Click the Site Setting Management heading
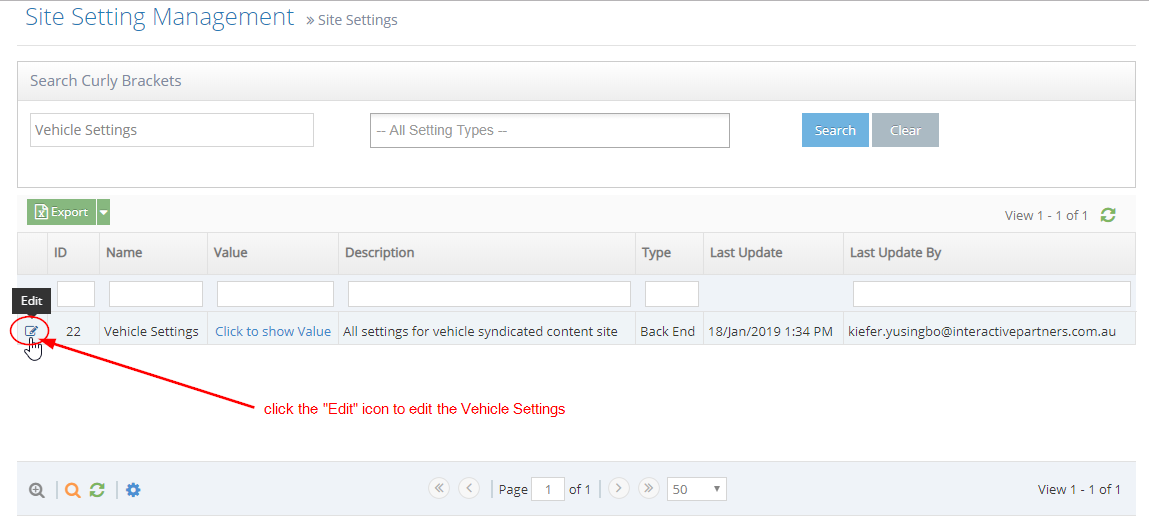The width and height of the screenshot is (1149, 527). tap(160, 16)
